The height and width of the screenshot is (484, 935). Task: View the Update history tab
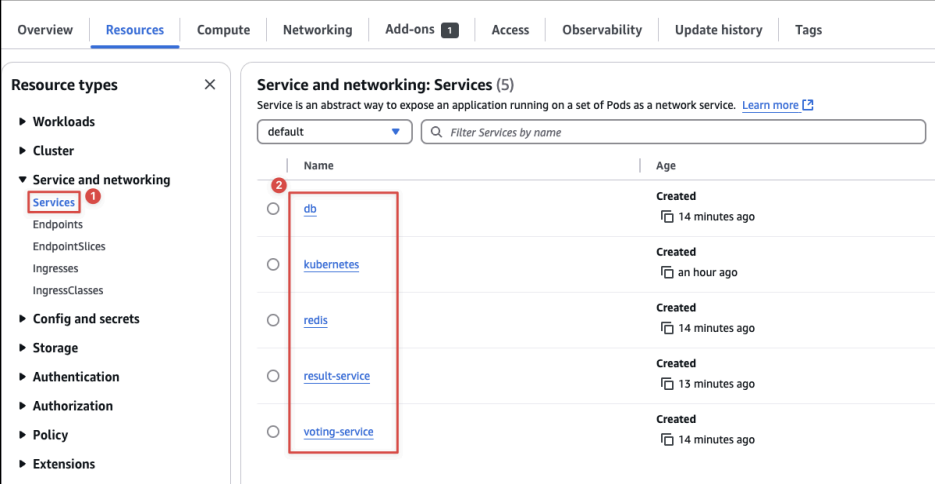(719, 30)
